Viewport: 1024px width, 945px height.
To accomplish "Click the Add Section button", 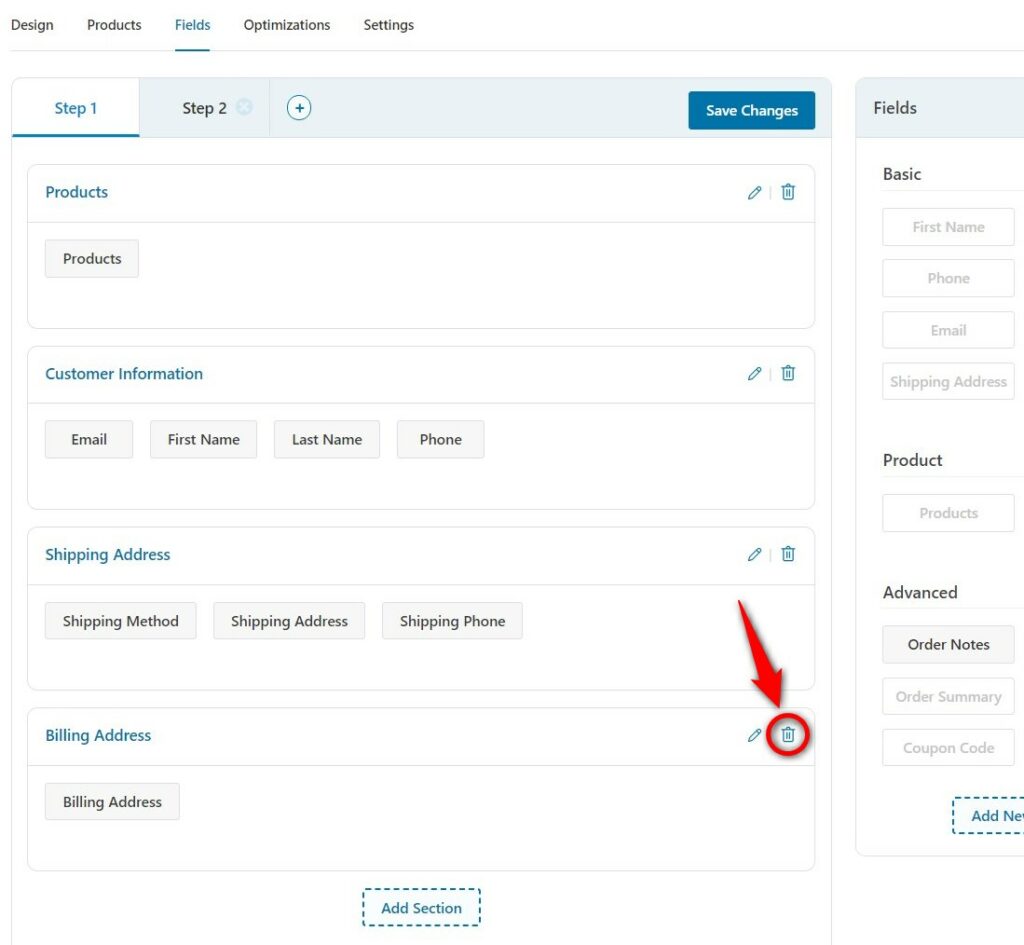I will click(x=421, y=907).
